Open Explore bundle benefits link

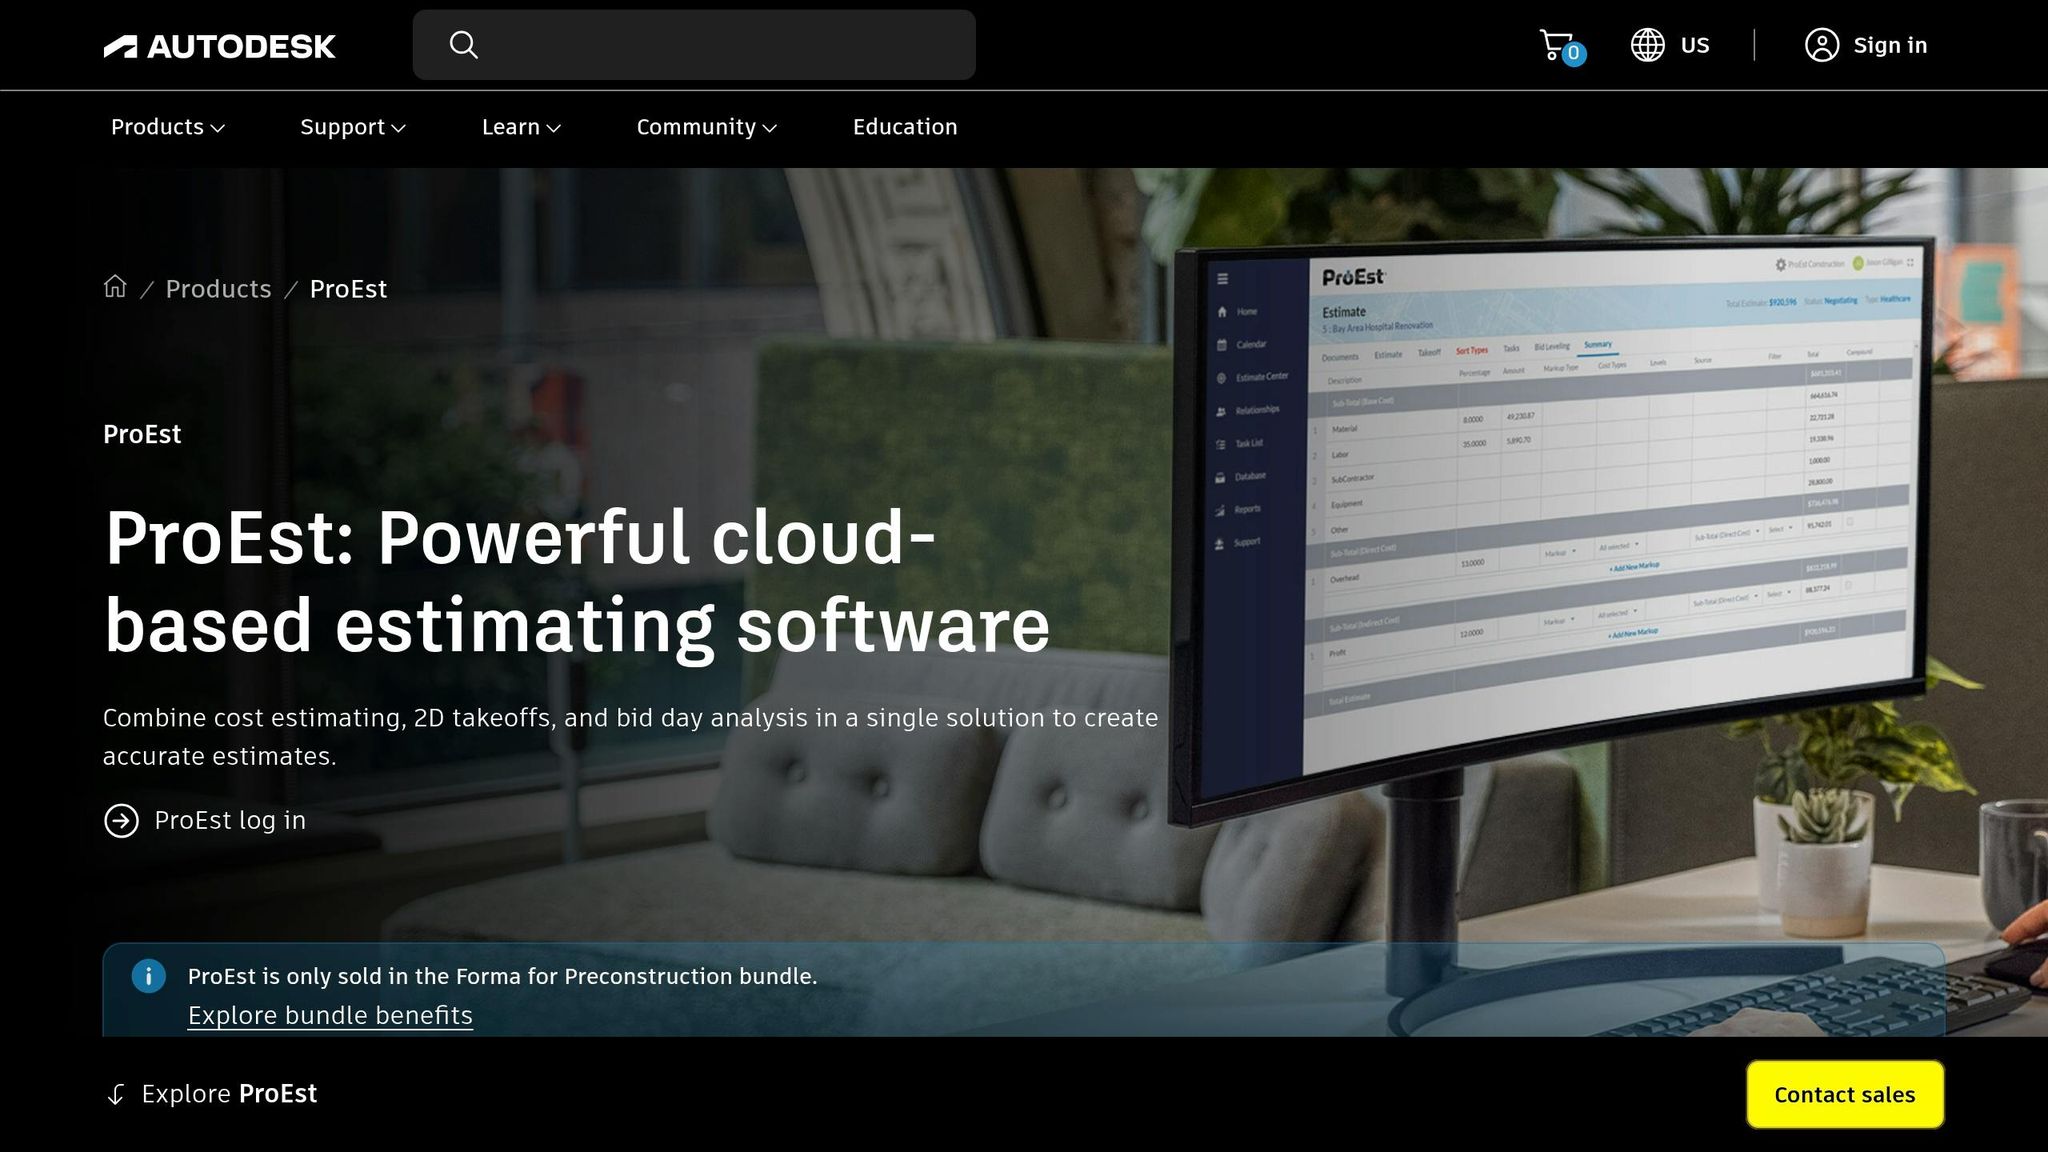[x=330, y=1015]
